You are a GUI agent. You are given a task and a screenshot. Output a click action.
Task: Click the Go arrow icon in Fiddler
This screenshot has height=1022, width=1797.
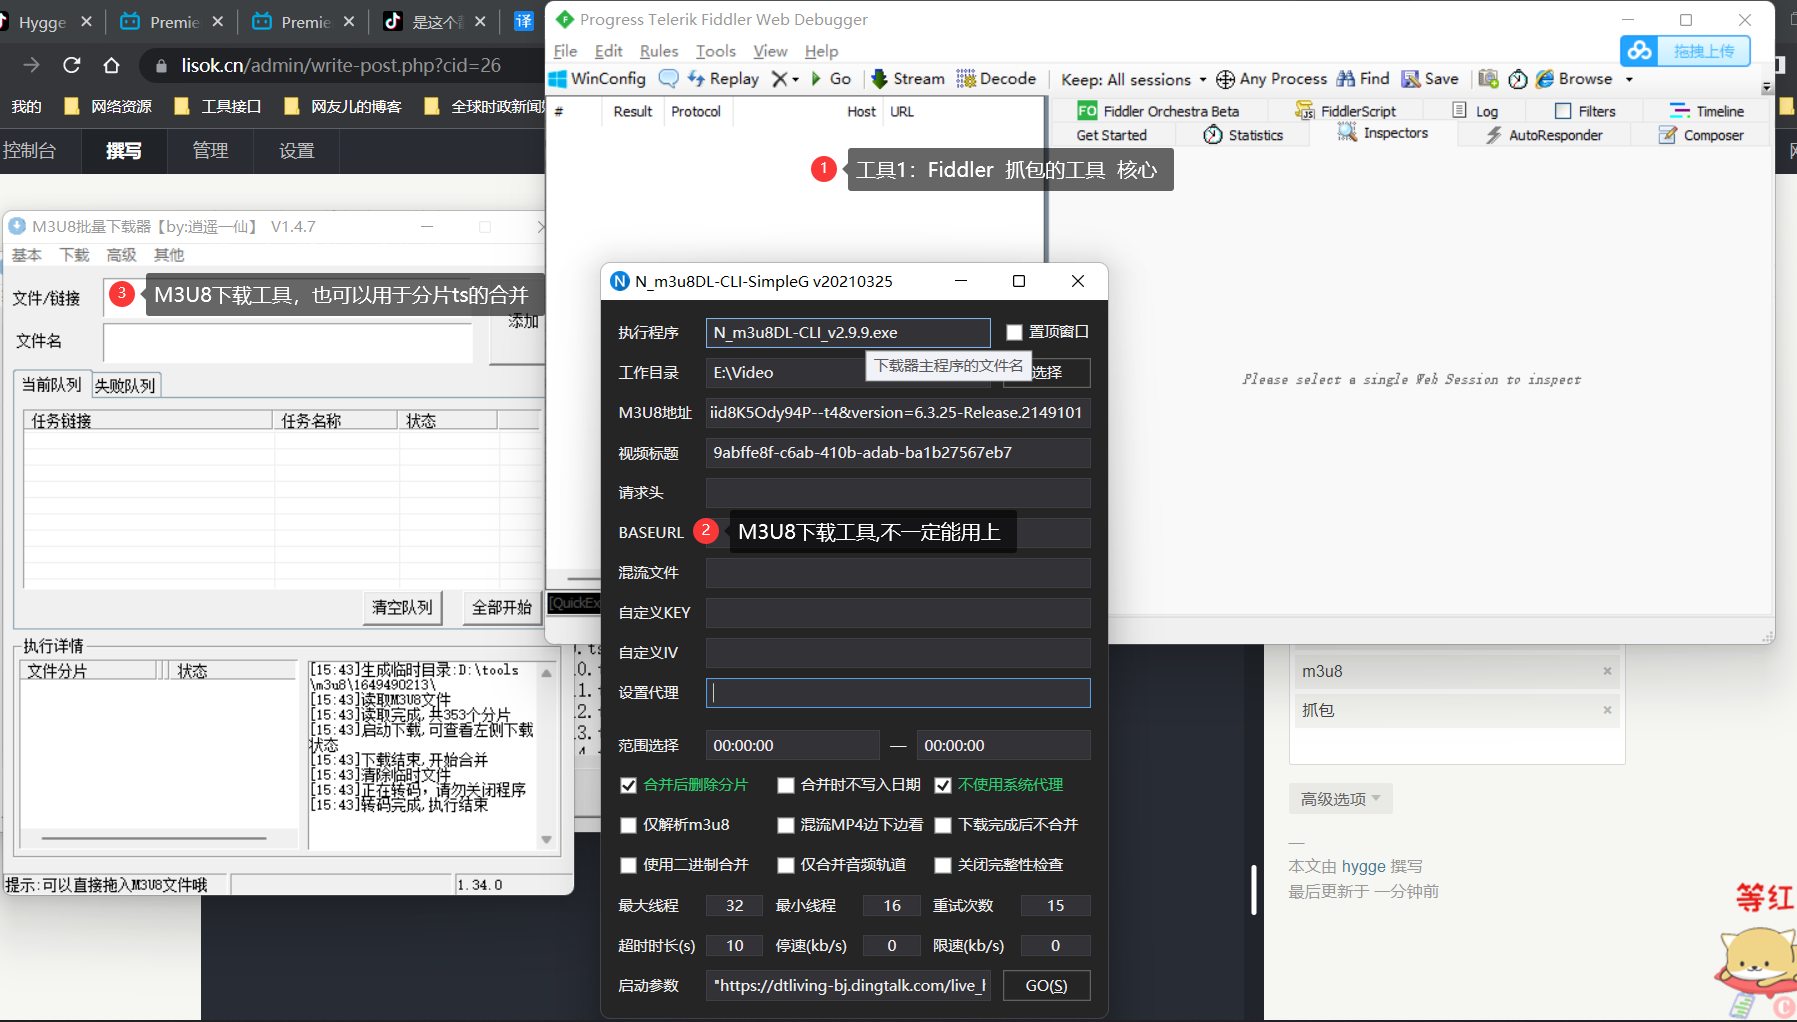[816, 79]
